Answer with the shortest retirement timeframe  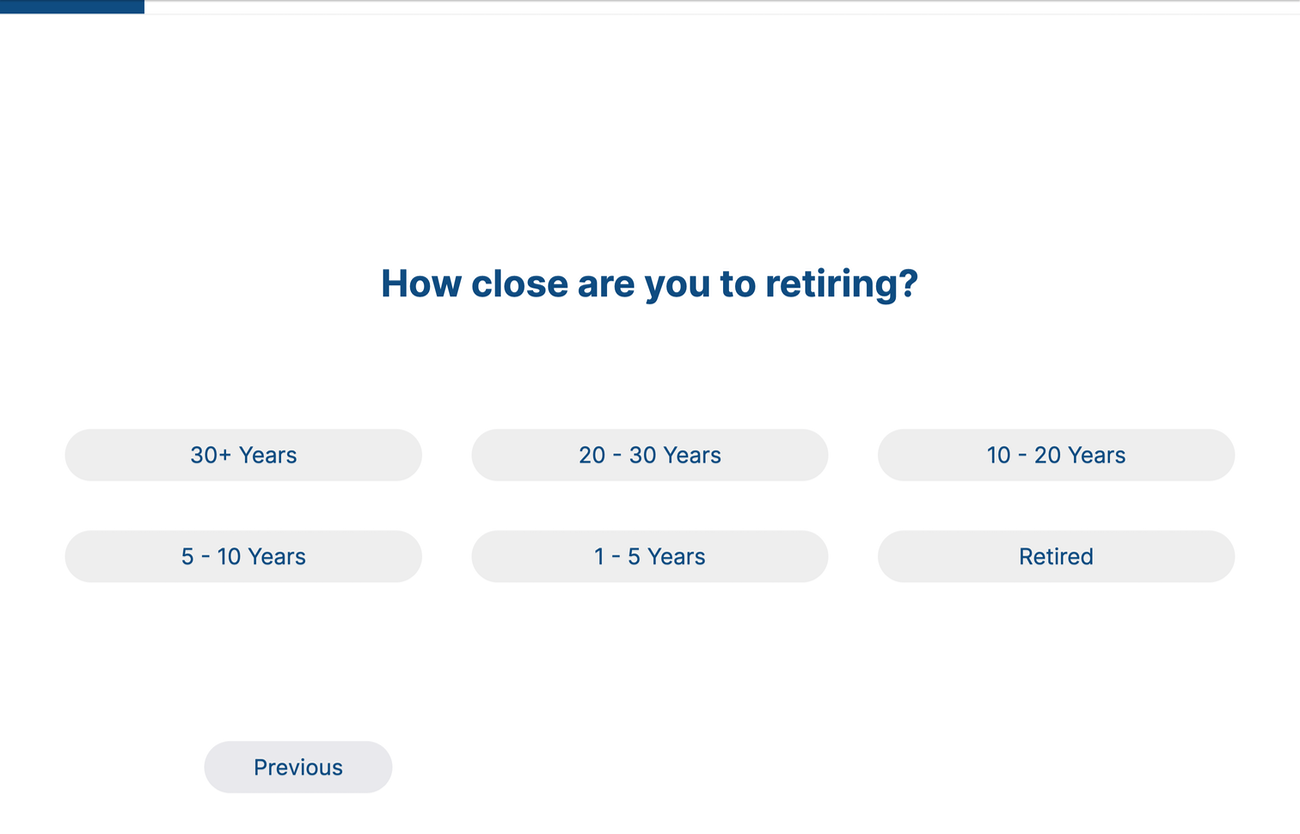point(650,557)
